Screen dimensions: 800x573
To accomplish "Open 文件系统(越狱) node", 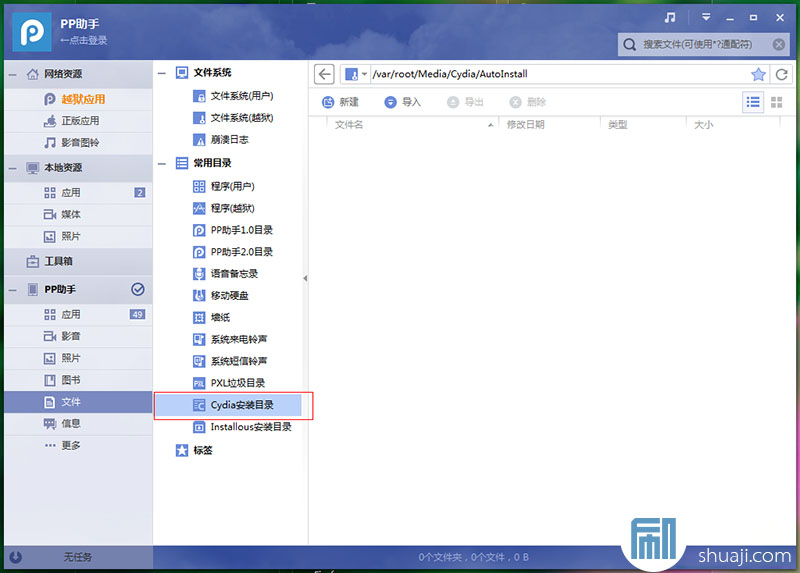I will [233, 118].
